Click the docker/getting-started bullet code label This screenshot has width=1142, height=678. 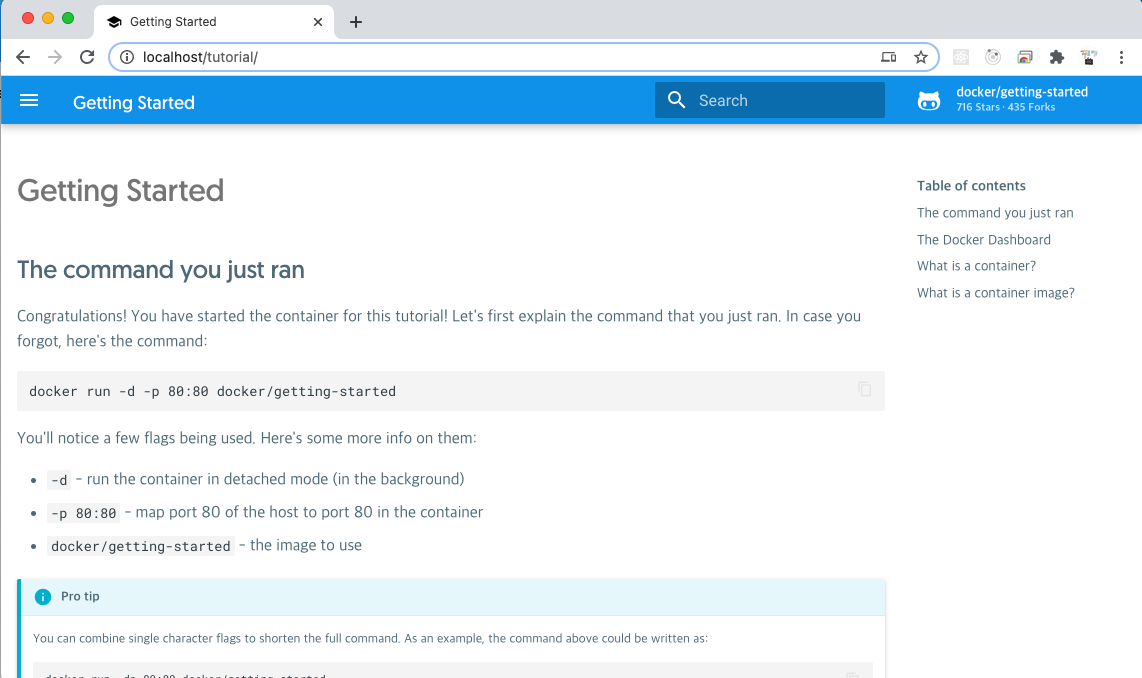pyautogui.click(x=141, y=546)
